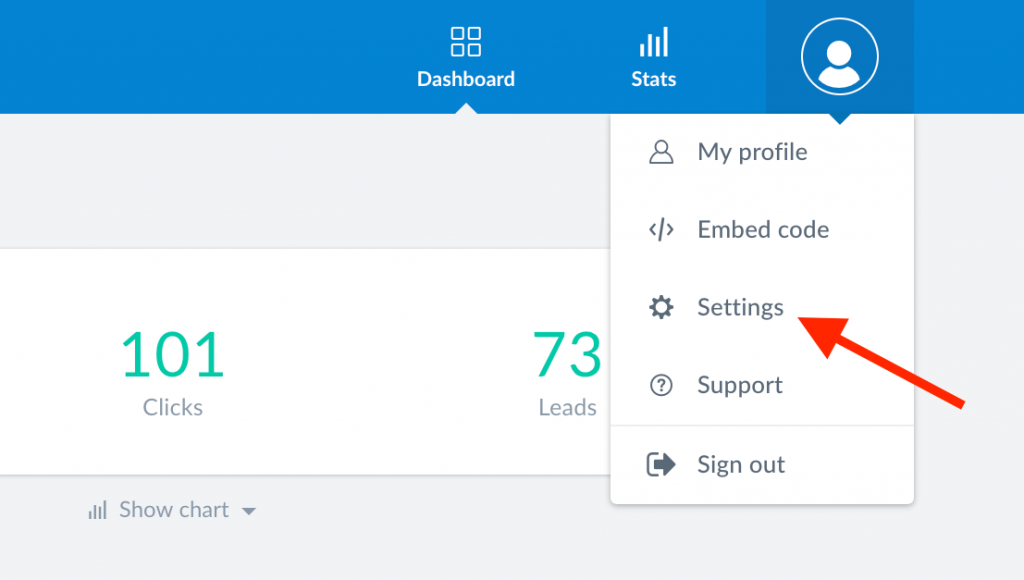Click the Support question mark icon
Image resolution: width=1024 pixels, height=580 pixels.
pos(661,385)
